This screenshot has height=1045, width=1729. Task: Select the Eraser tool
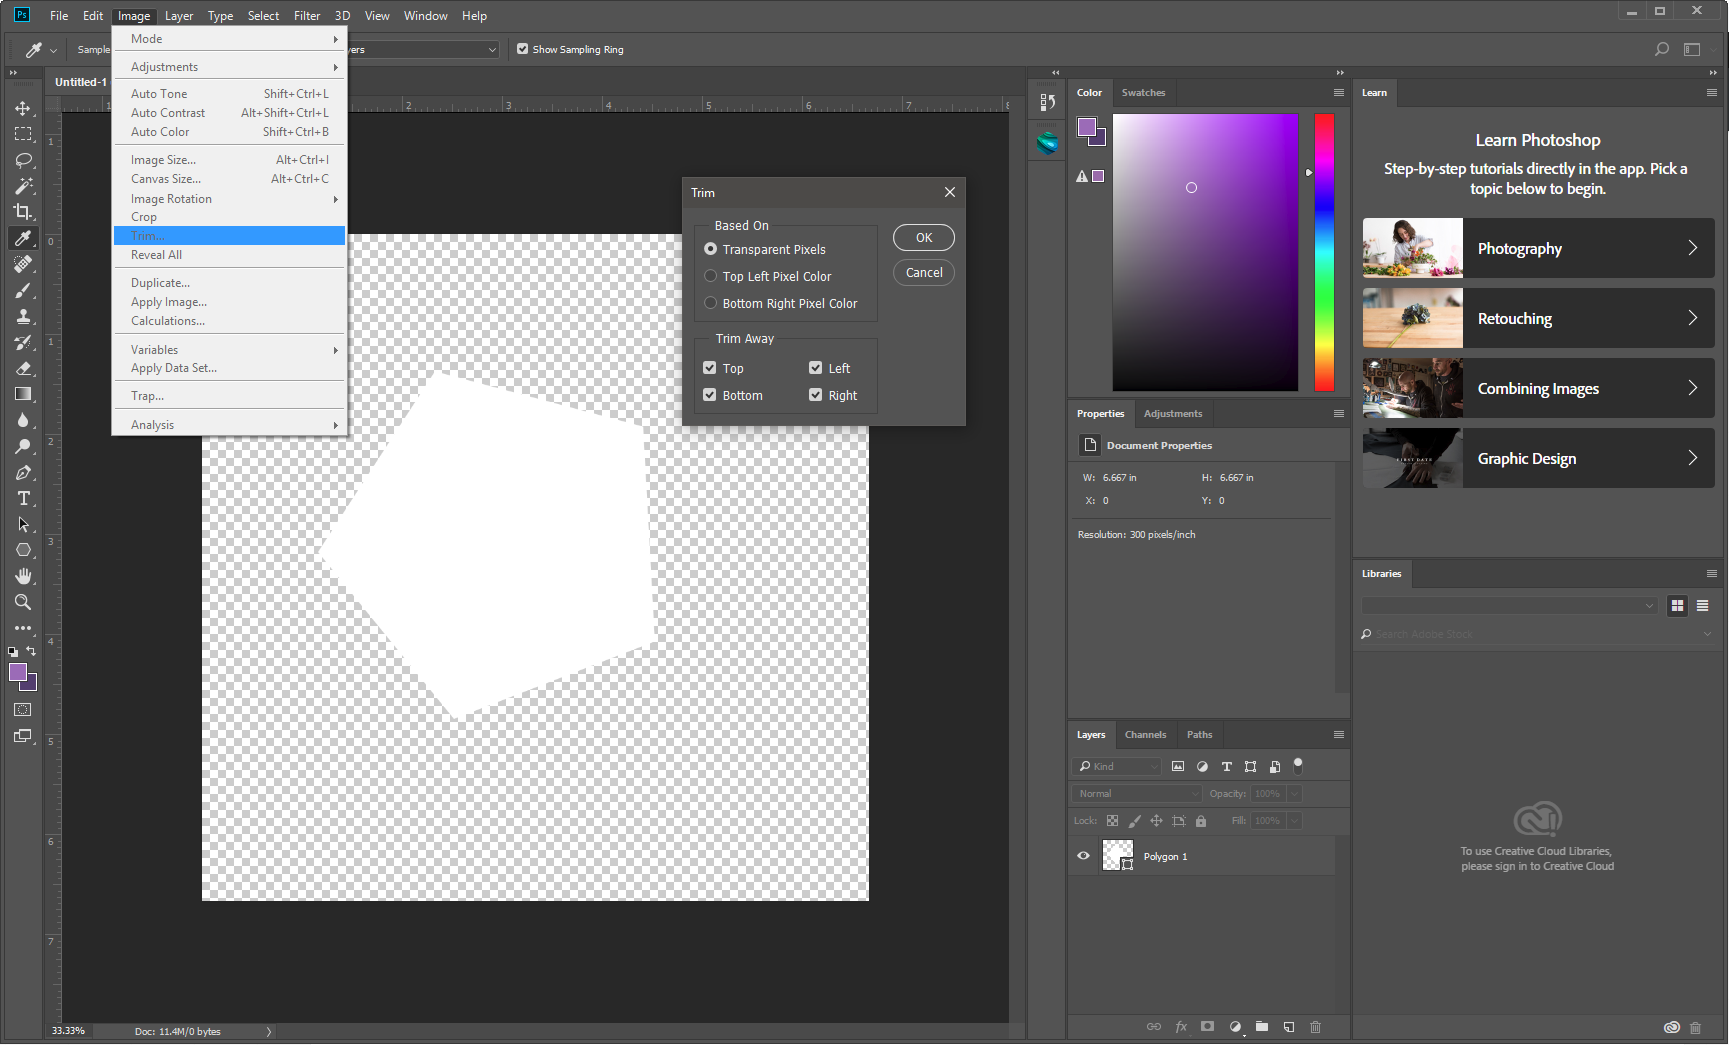coord(23,368)
